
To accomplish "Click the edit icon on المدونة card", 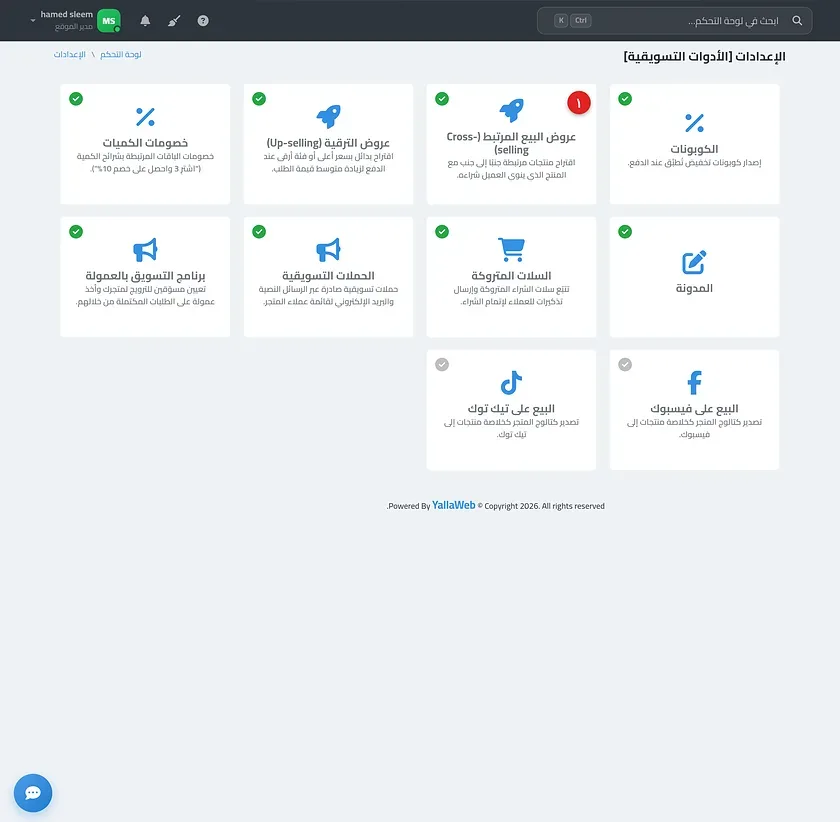I will (x=694, y=262).
